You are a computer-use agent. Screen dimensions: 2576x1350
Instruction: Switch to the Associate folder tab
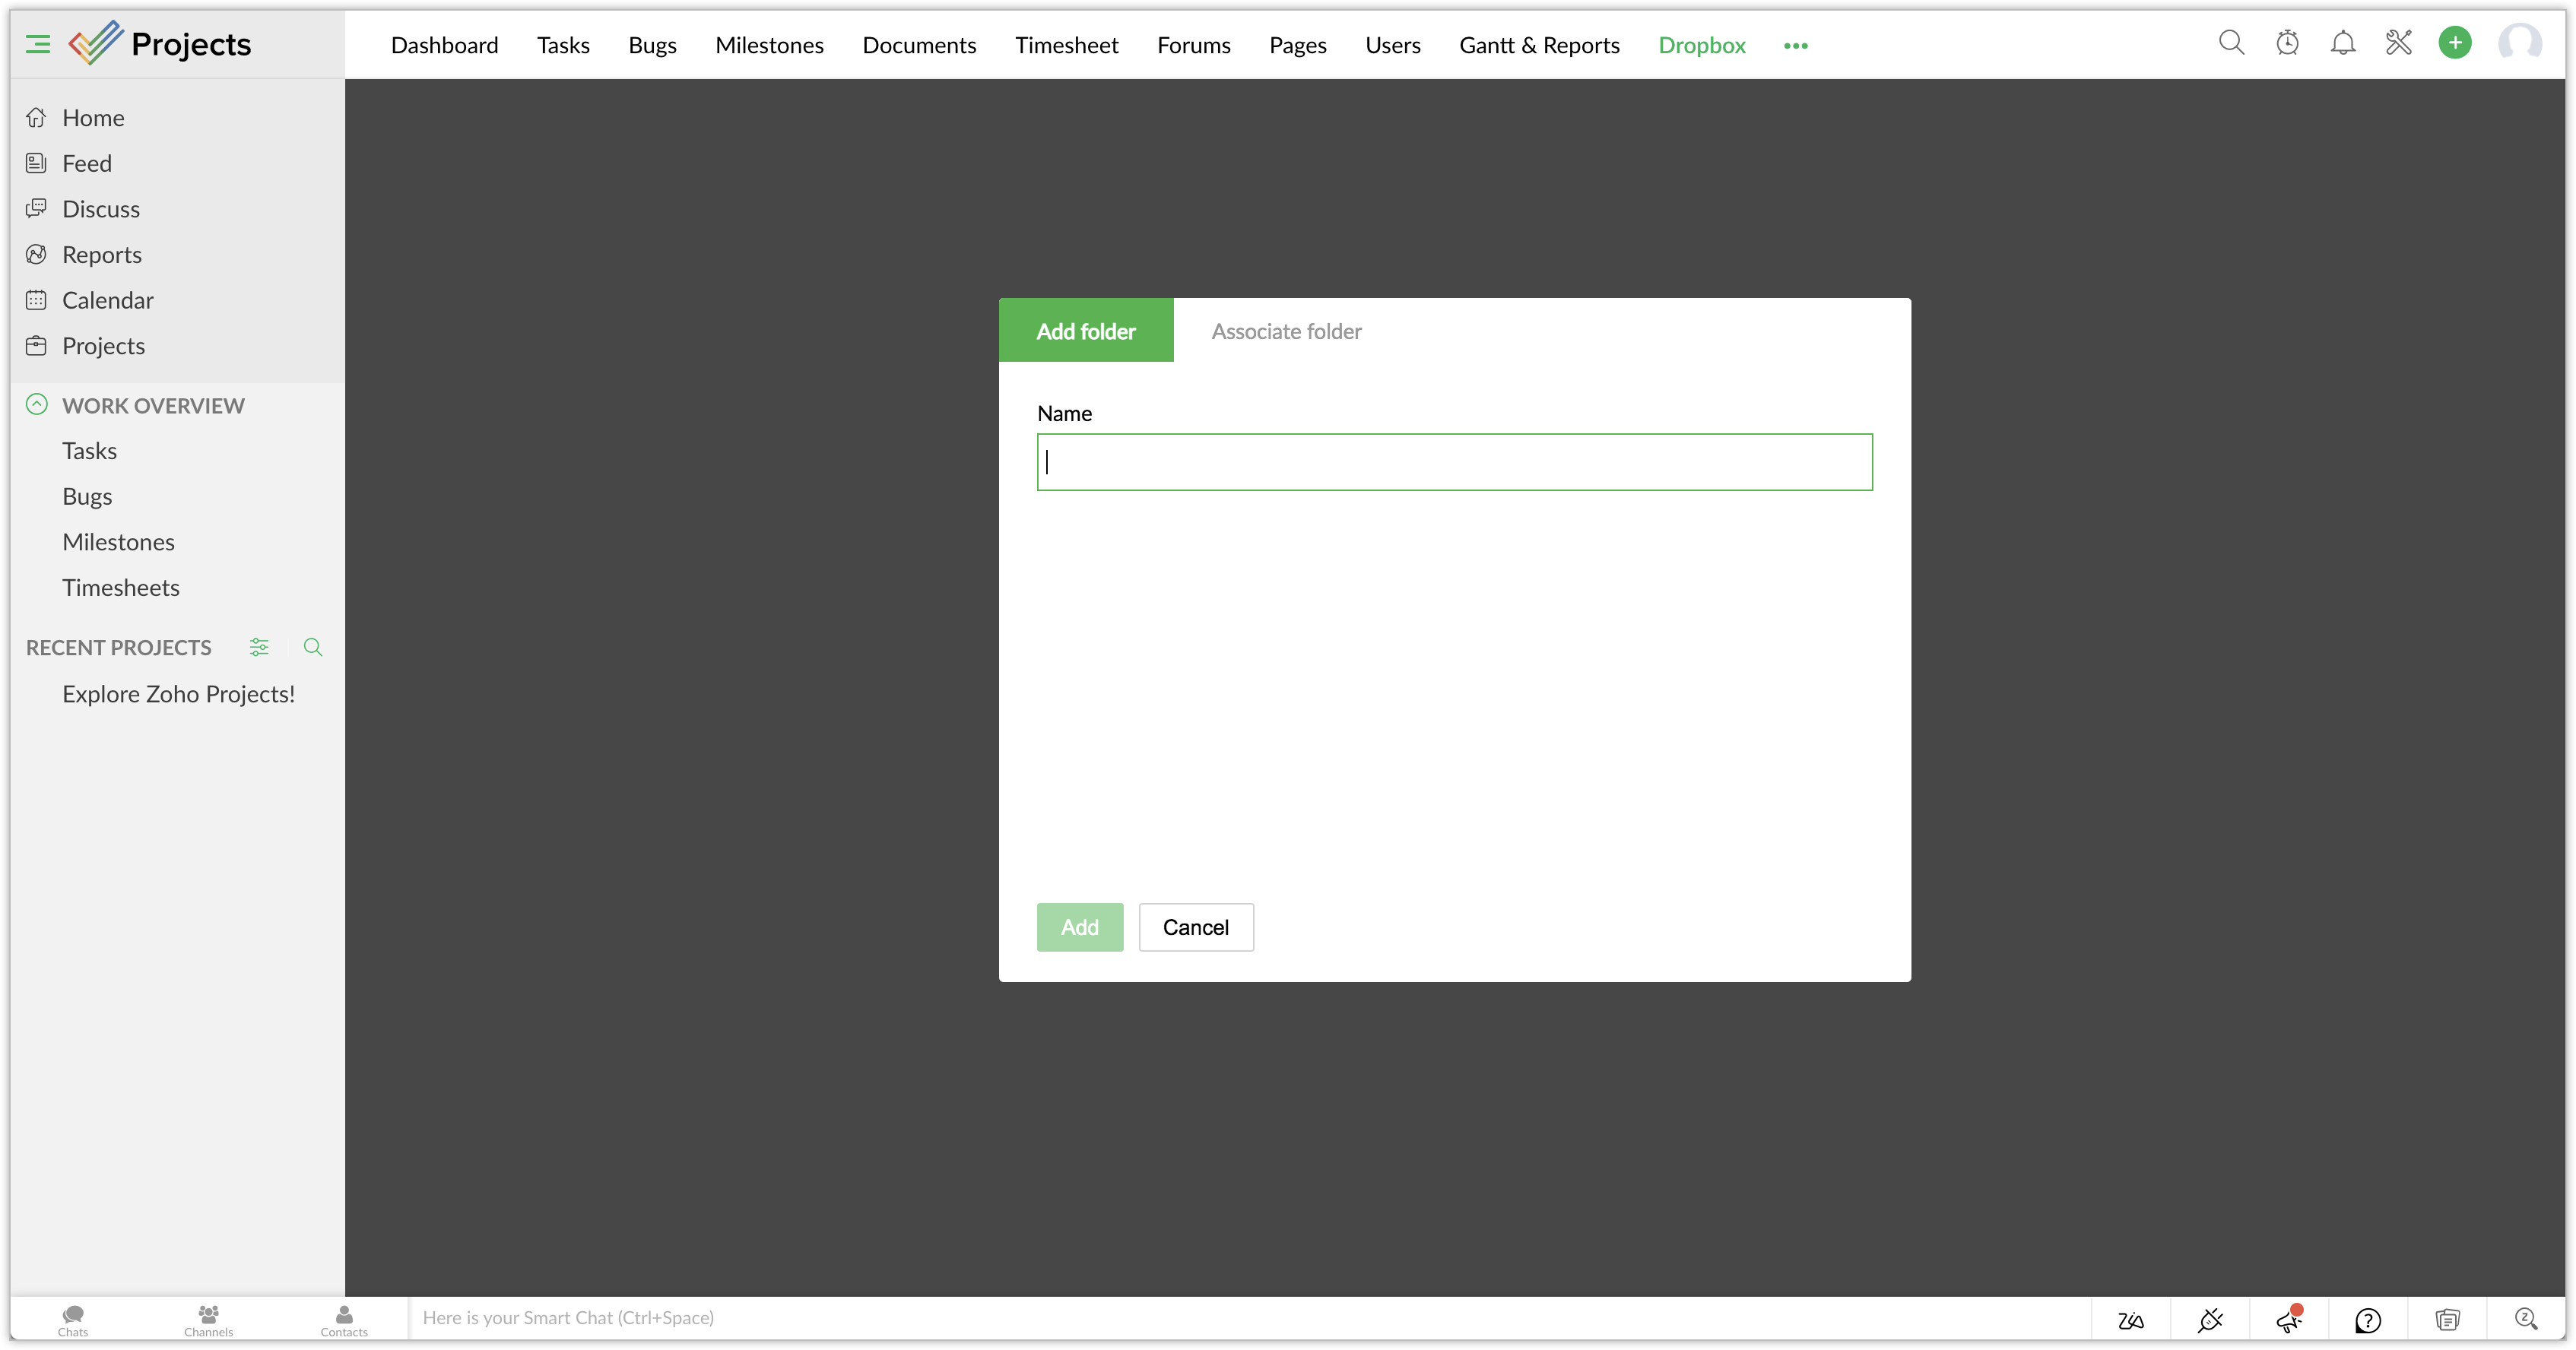point(1286,331)
